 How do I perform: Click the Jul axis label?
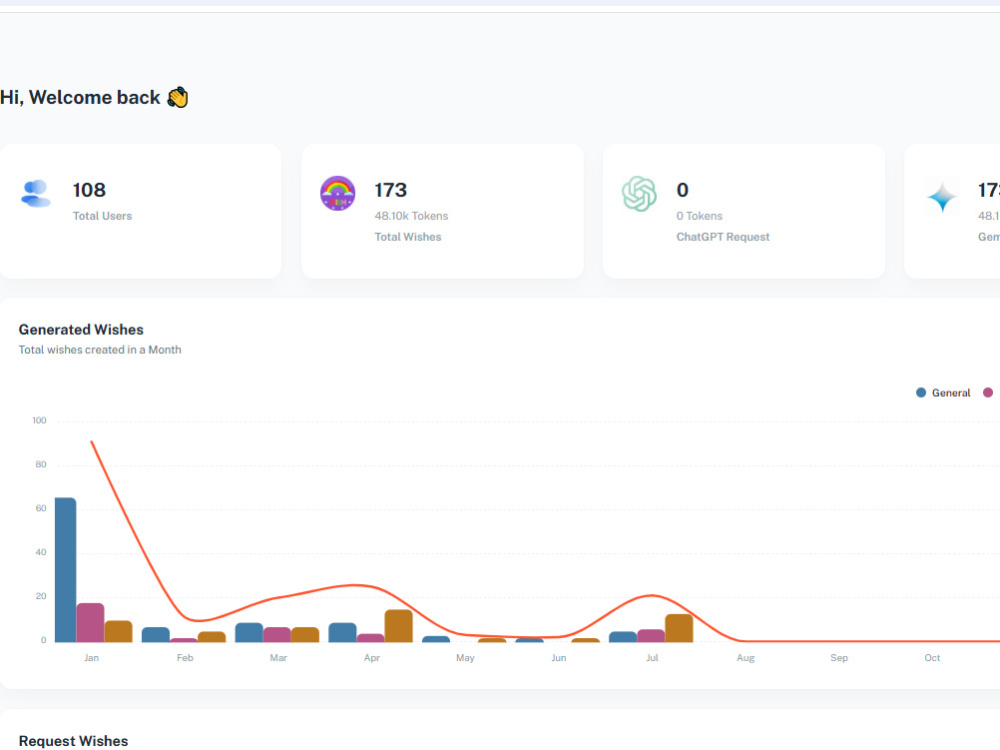coord(652,658)
